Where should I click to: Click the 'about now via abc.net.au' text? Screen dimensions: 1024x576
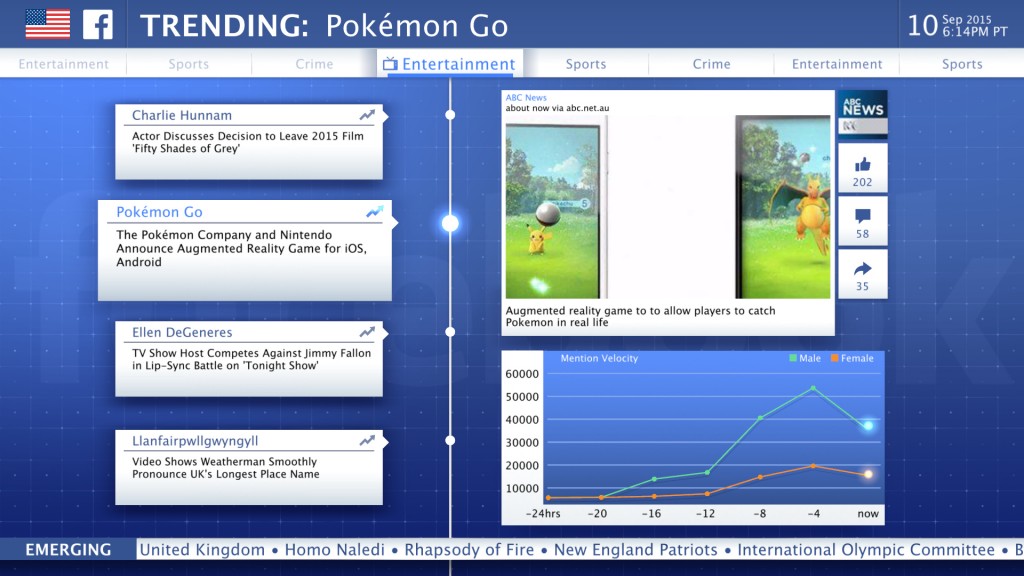pyautogui.click(x=557, y=108)
